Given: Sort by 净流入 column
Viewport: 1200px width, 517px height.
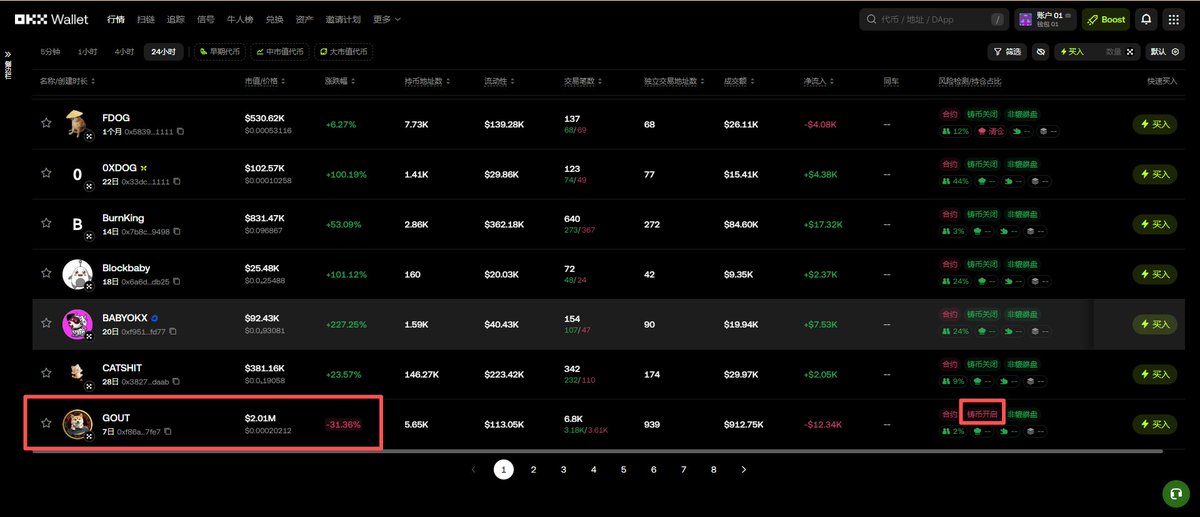Looking at the screenshot, I should pyautogui.click(x=820, y=80).
